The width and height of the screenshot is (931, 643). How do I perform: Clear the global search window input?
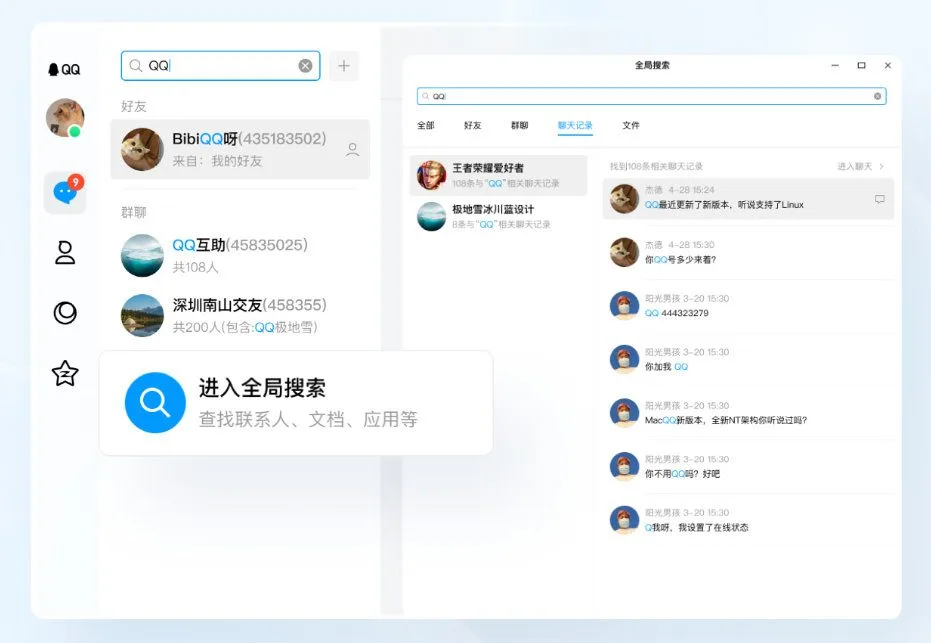pos(878,97)
